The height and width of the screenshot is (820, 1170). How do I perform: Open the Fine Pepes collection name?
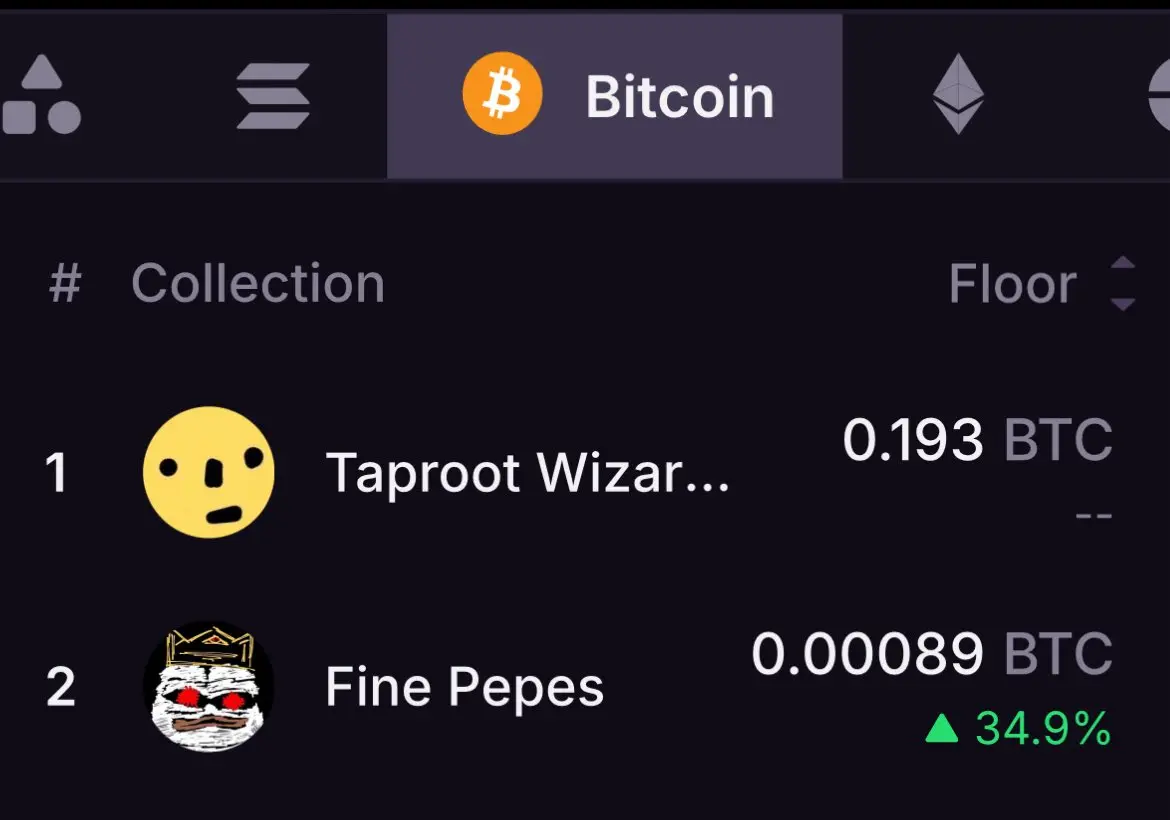[464, 688]
